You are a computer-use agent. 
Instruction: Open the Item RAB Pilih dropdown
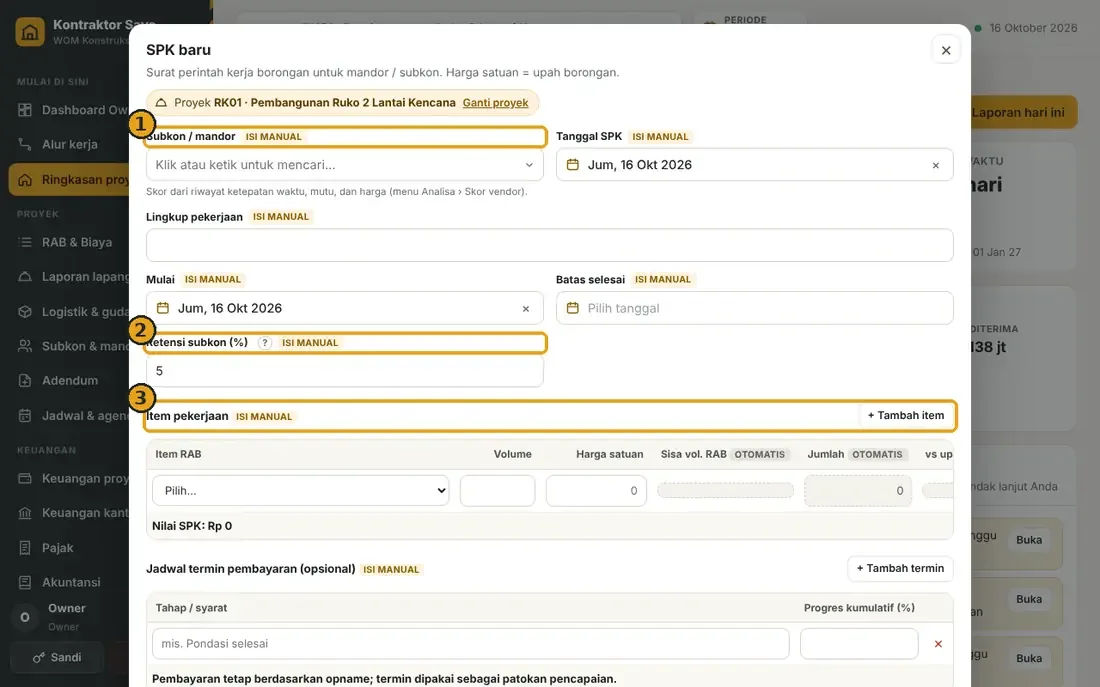click(300, 491)
